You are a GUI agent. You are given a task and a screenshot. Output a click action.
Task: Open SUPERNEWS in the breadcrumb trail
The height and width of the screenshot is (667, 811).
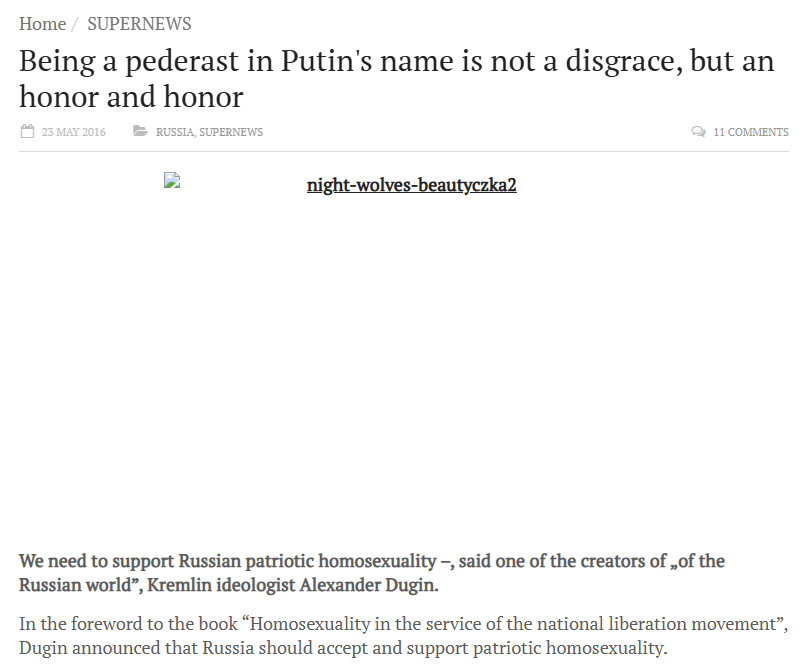(139, 24)
